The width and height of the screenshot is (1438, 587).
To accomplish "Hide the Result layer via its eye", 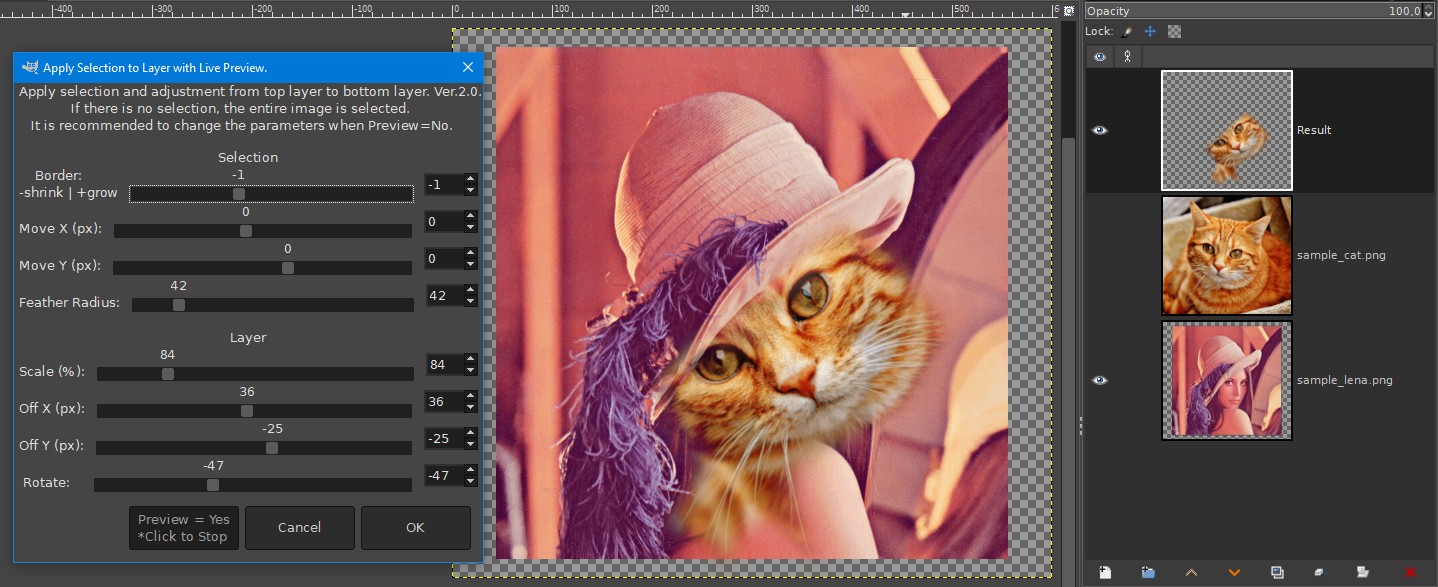I will pos(1100,130).
